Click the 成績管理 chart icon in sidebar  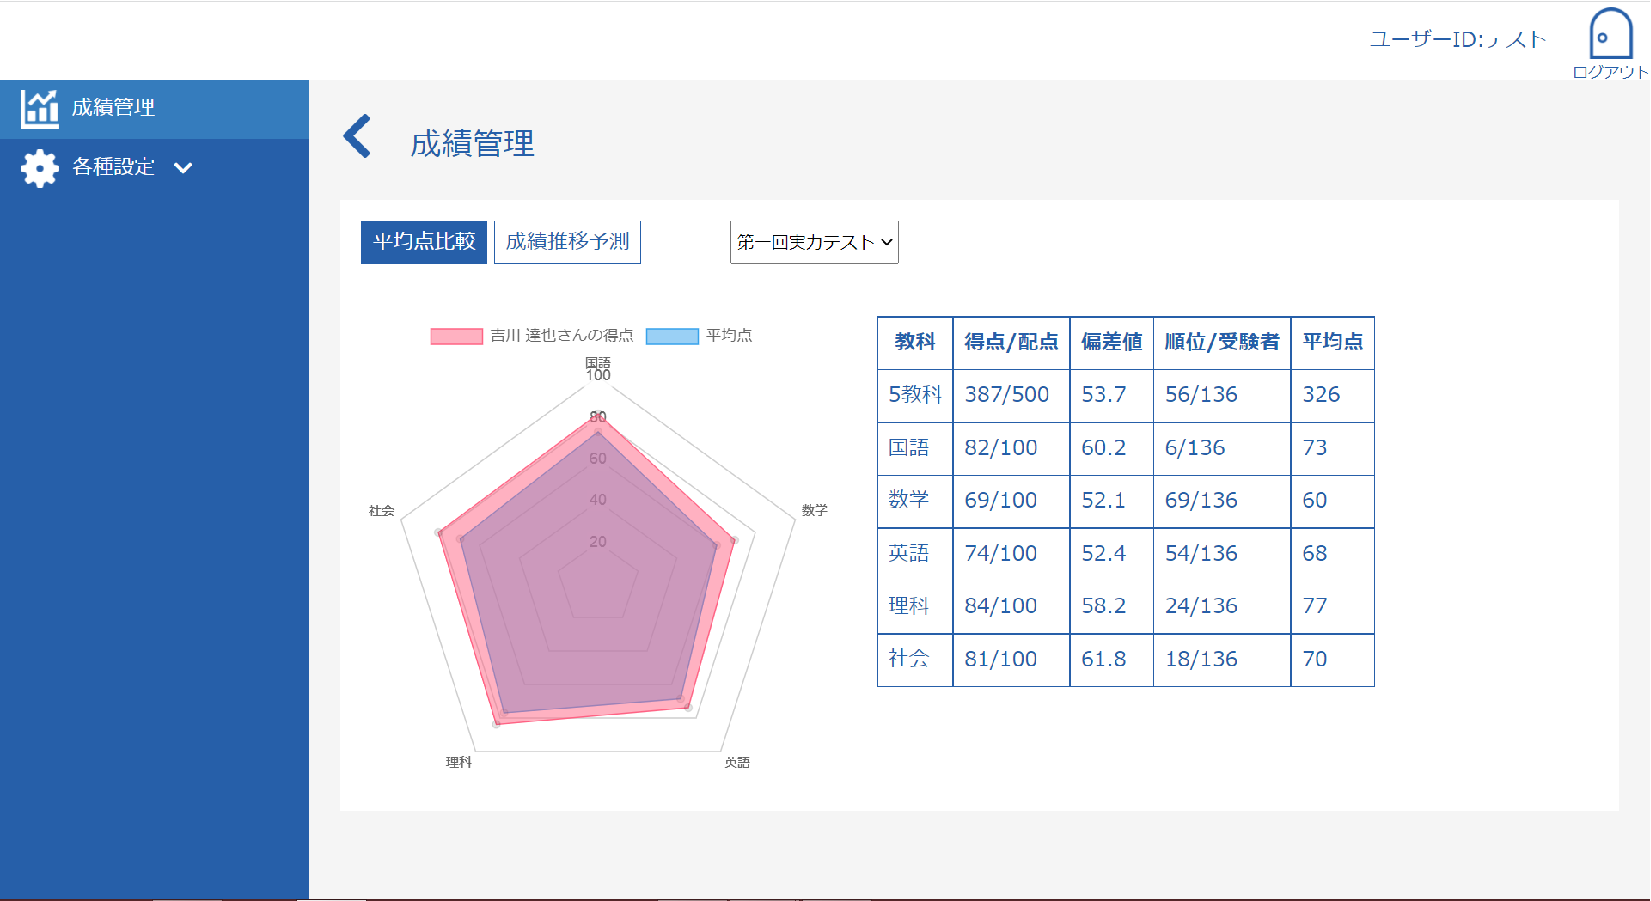tap(40, 108)
